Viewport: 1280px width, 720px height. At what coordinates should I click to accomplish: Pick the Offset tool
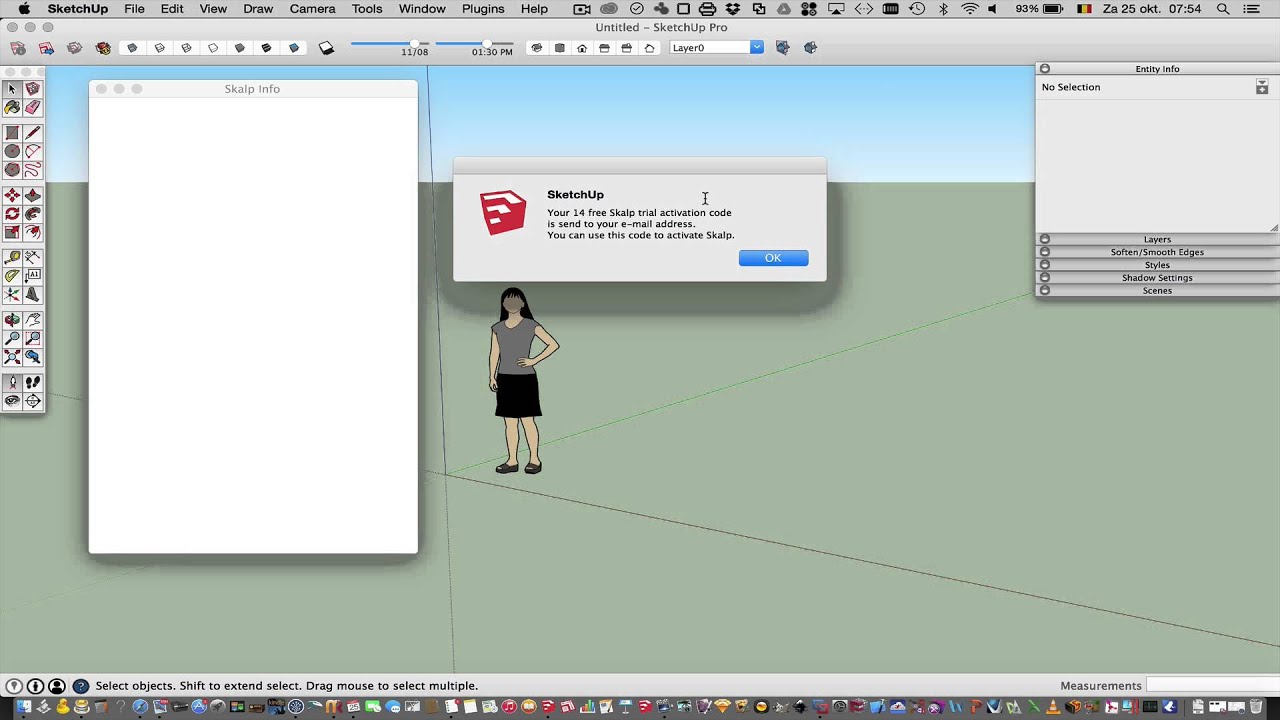33,232
